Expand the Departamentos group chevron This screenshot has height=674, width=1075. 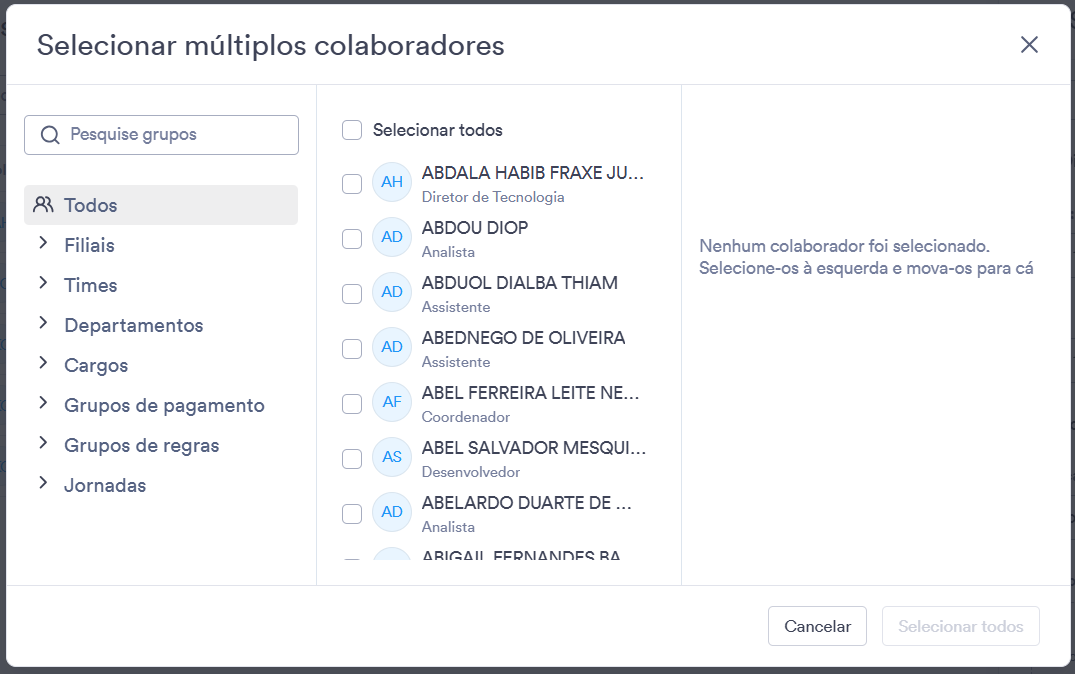pyautogui.click(x=43, y=323)
